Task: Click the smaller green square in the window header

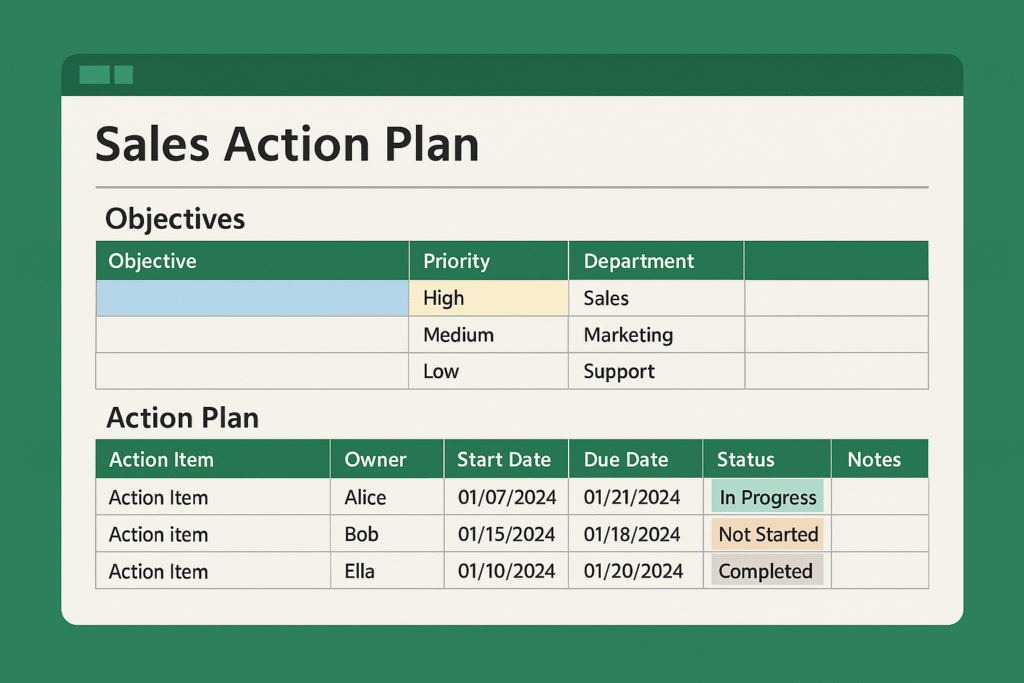Action: (x=122, y=74)
